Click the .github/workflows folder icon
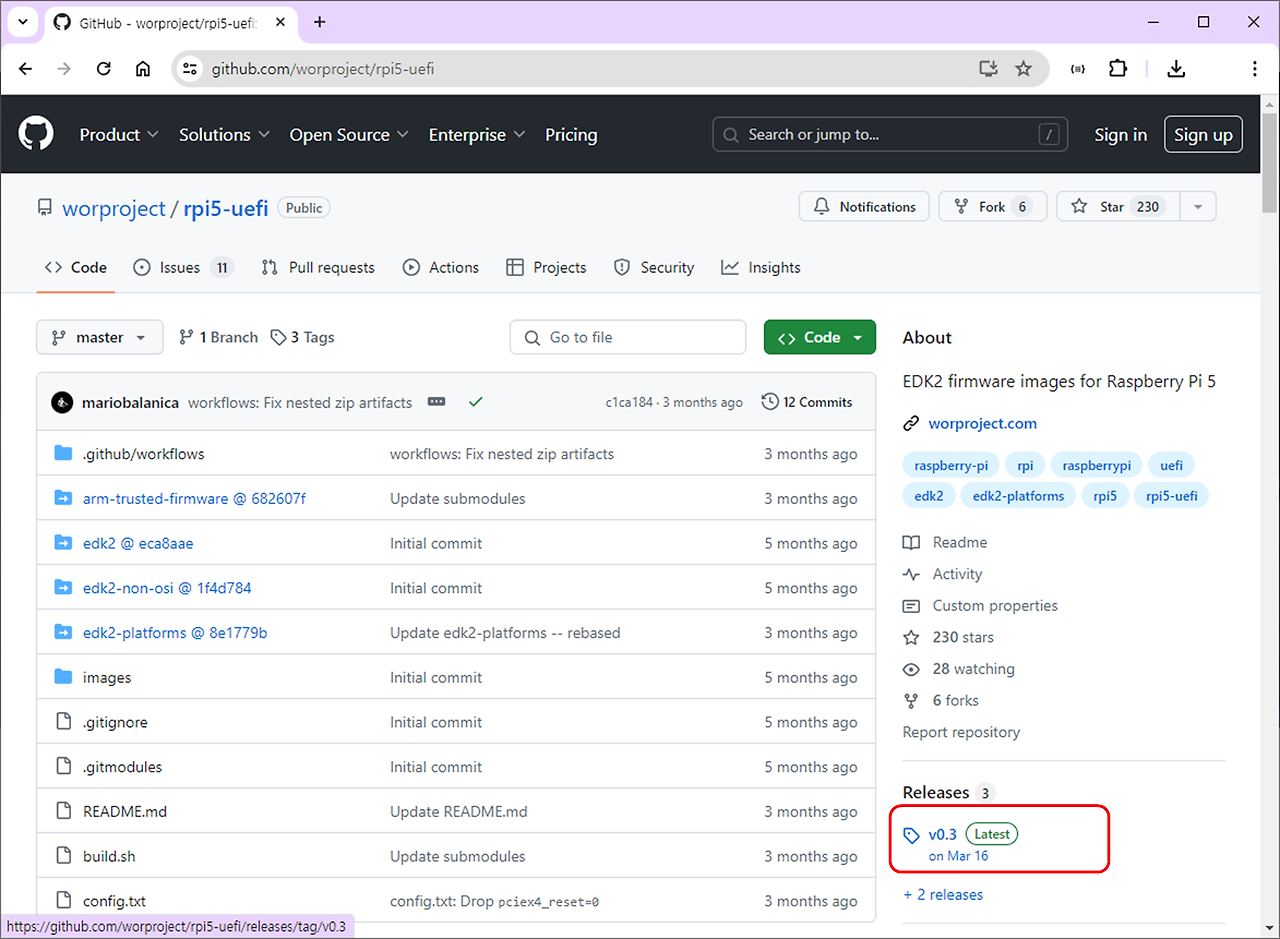 click(x=63, y=454)
